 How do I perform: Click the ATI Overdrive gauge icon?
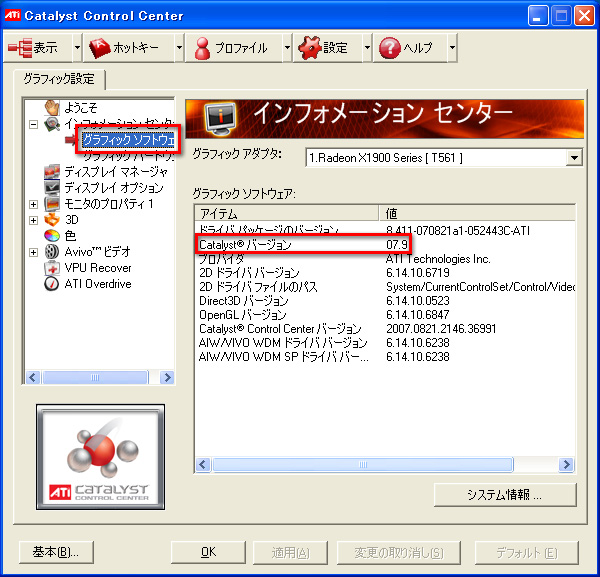coord(52,284)
